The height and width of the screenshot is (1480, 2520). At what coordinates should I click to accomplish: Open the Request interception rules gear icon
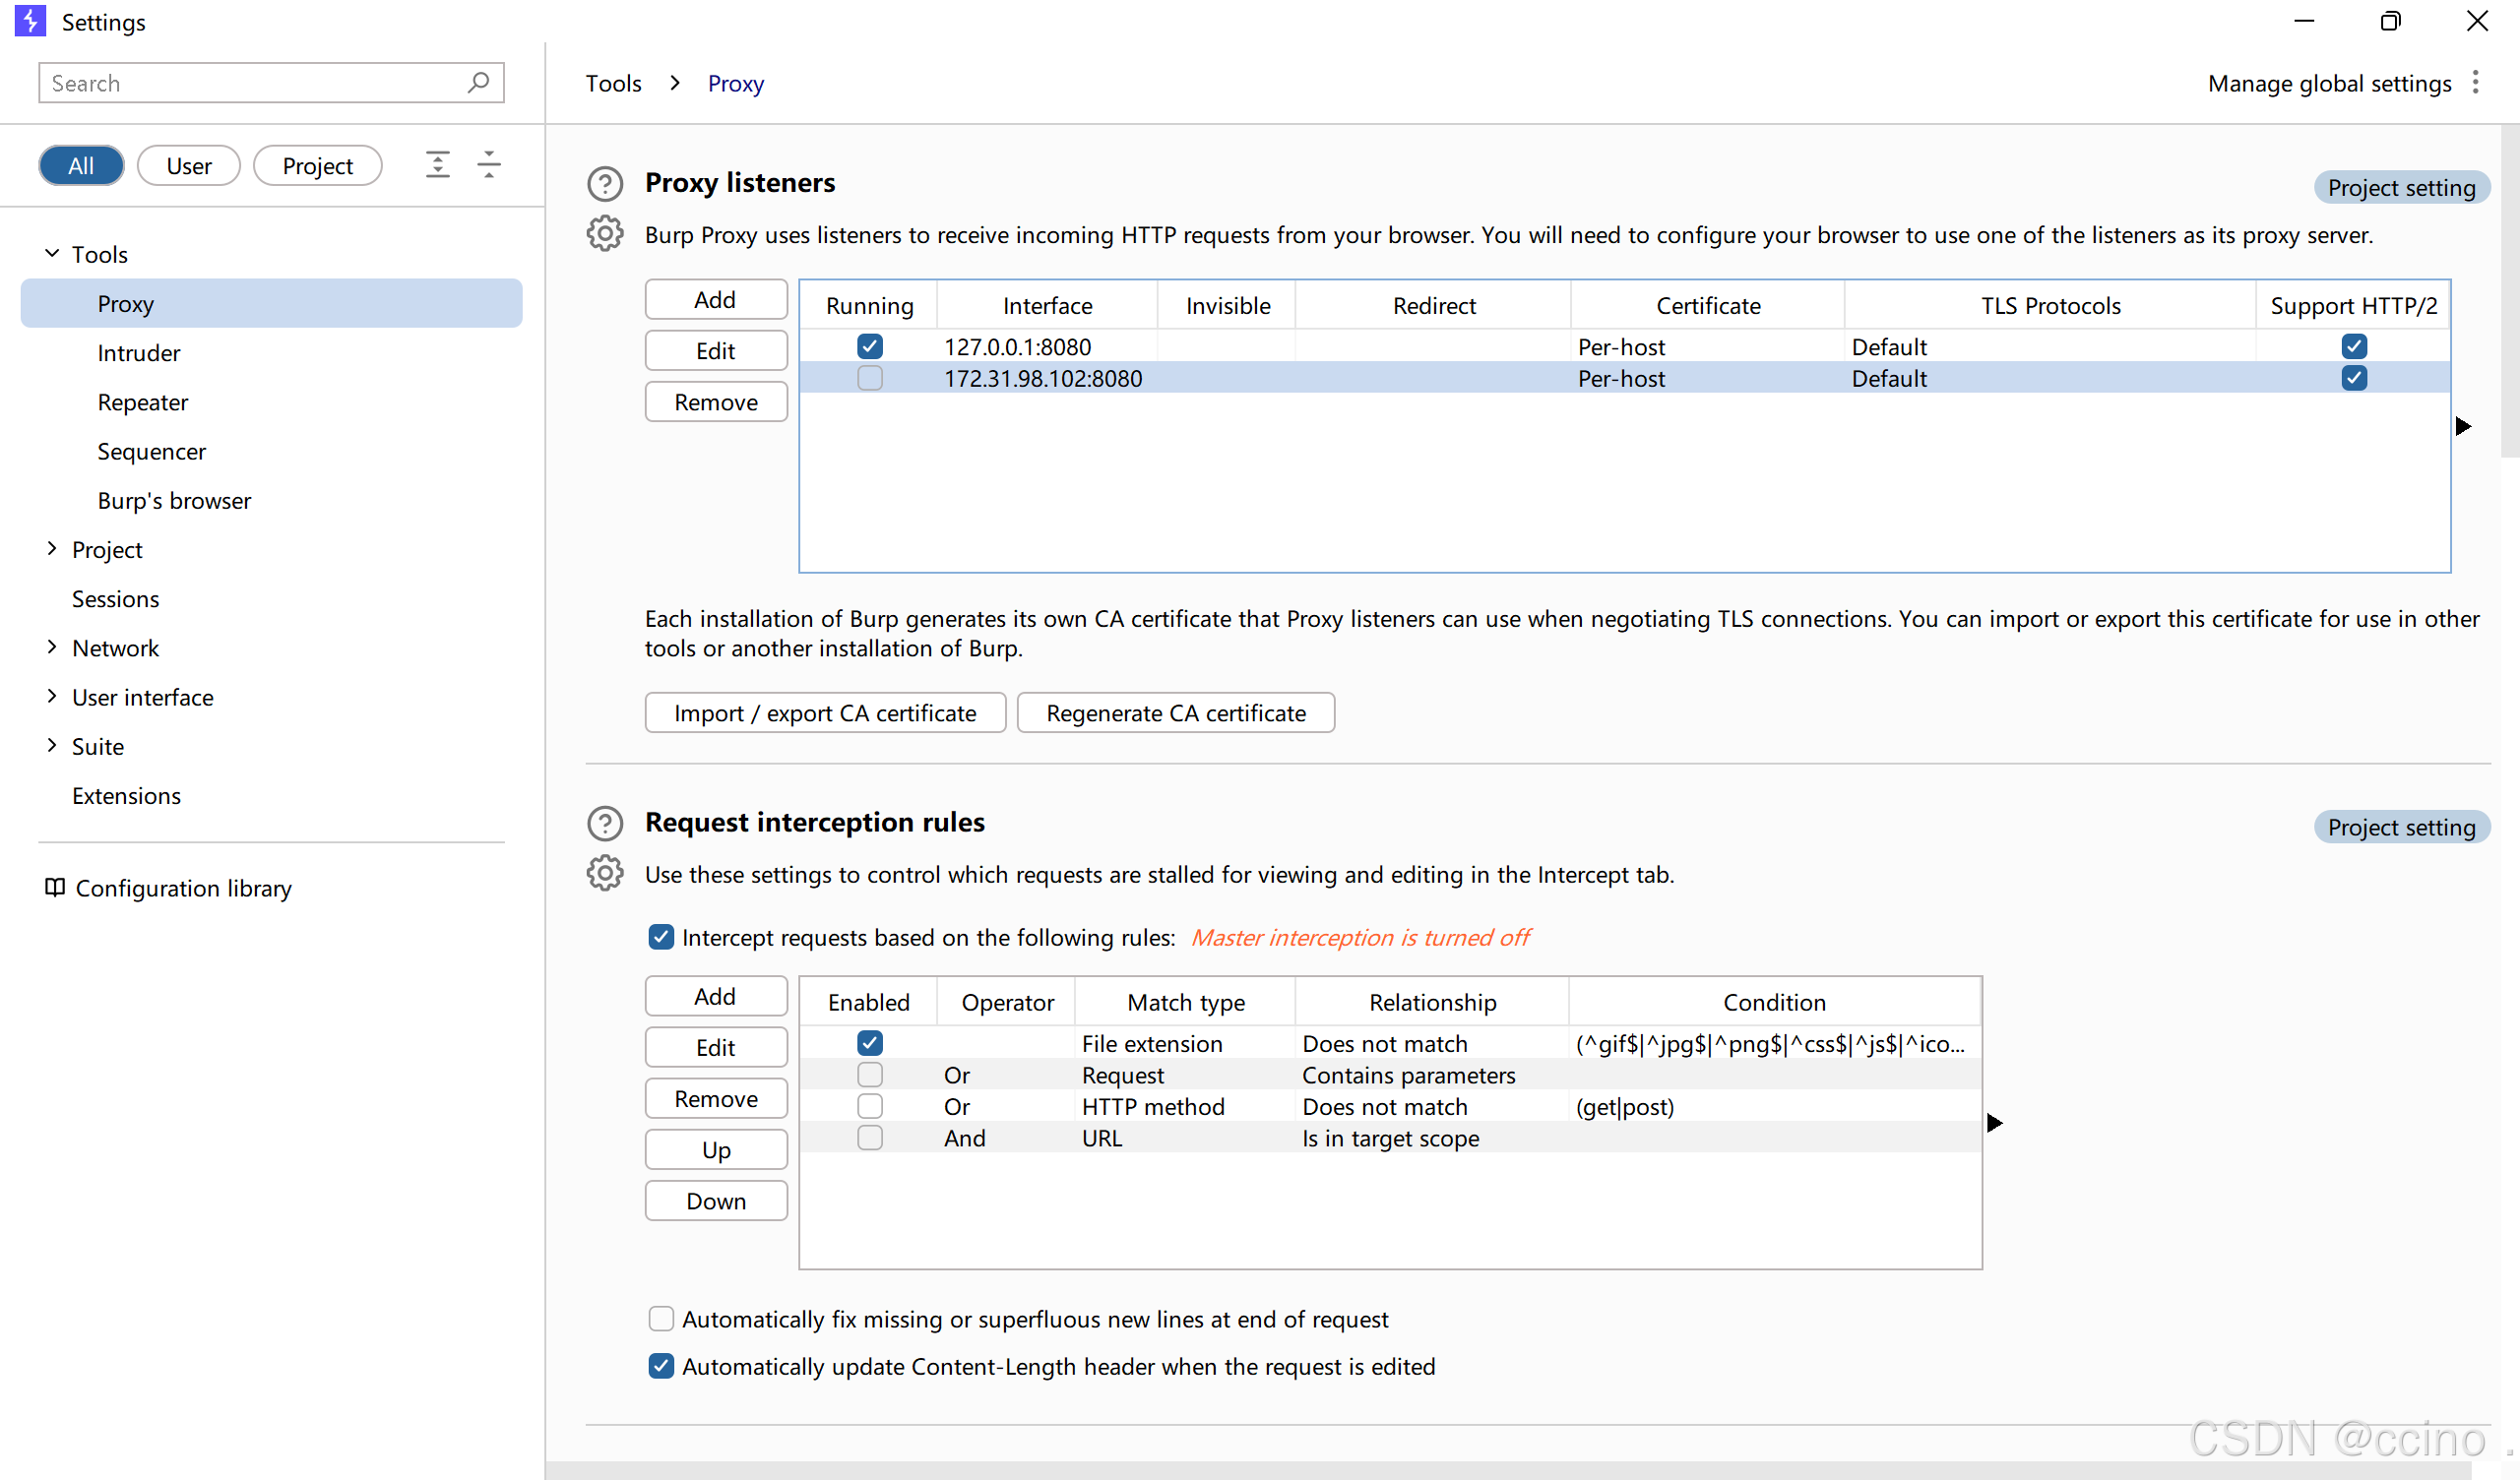(x=605, y=874)
